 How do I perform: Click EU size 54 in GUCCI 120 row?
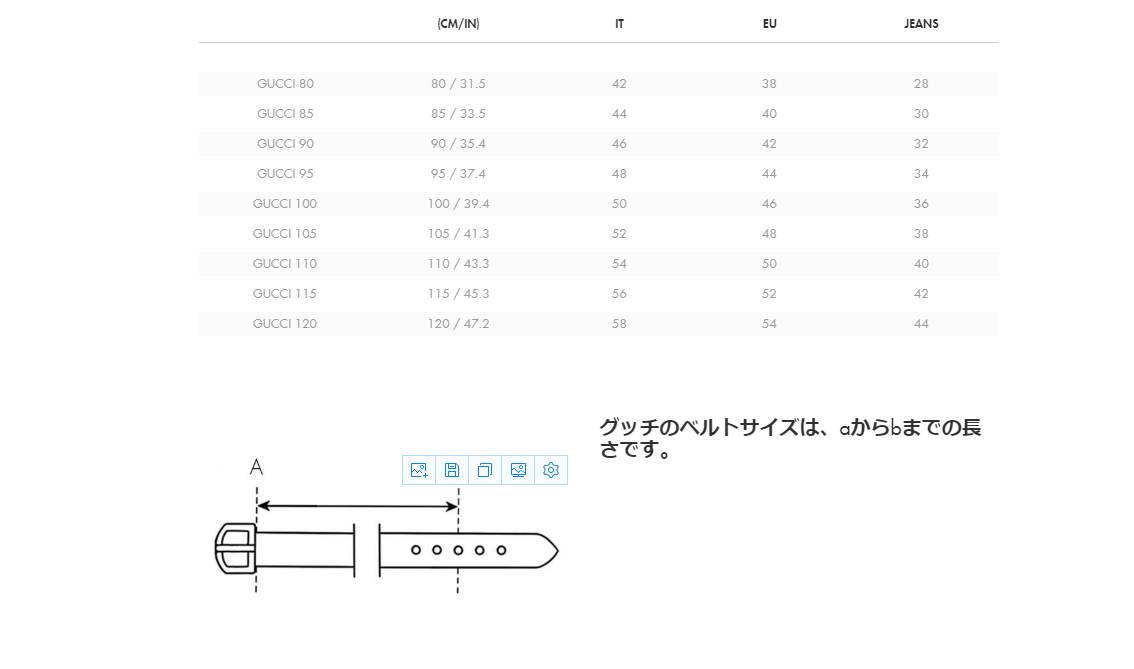pos(769,324)
